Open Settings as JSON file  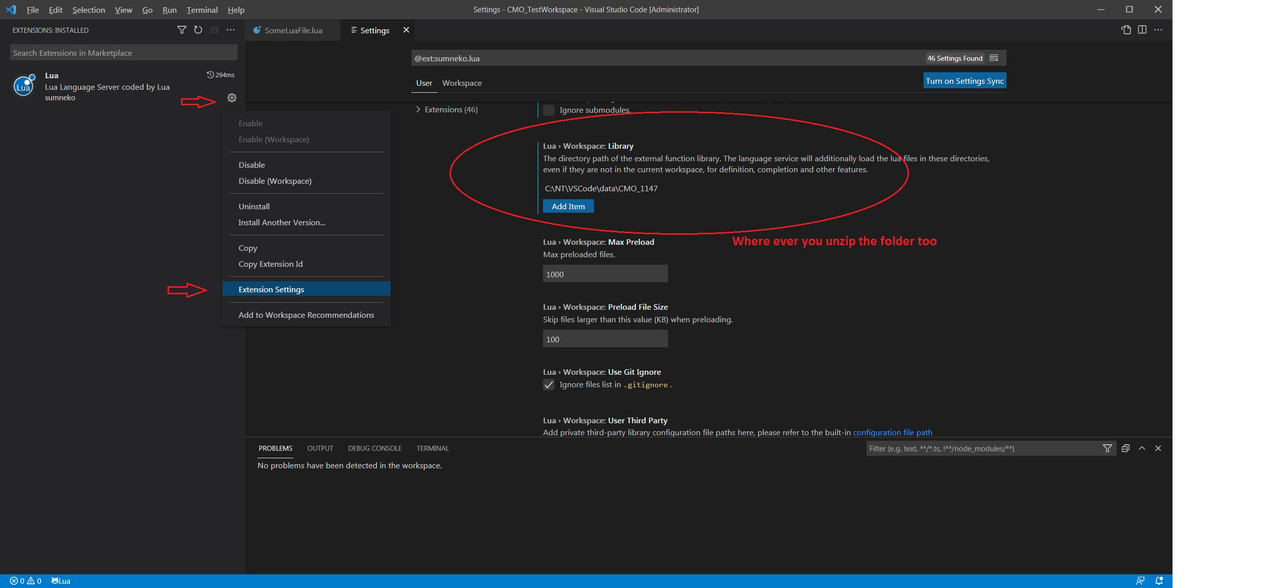click(x=1126, y=30)
